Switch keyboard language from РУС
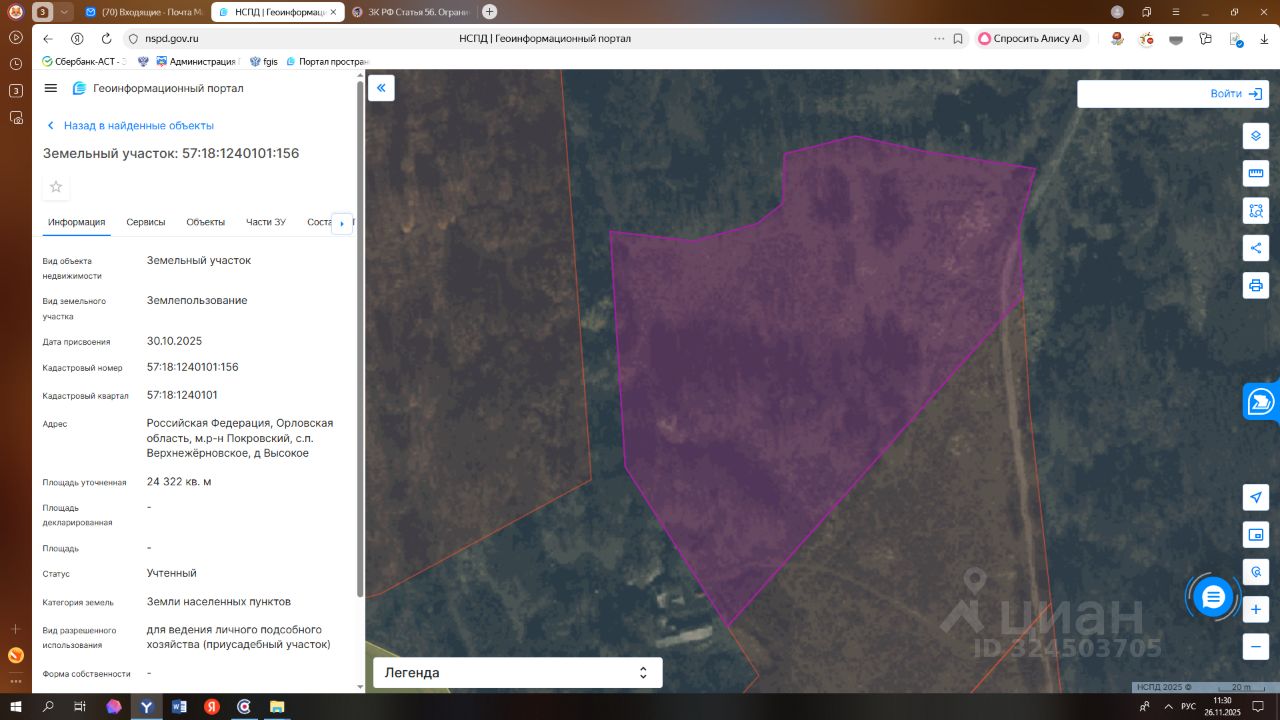 (x=1189, y=706)
